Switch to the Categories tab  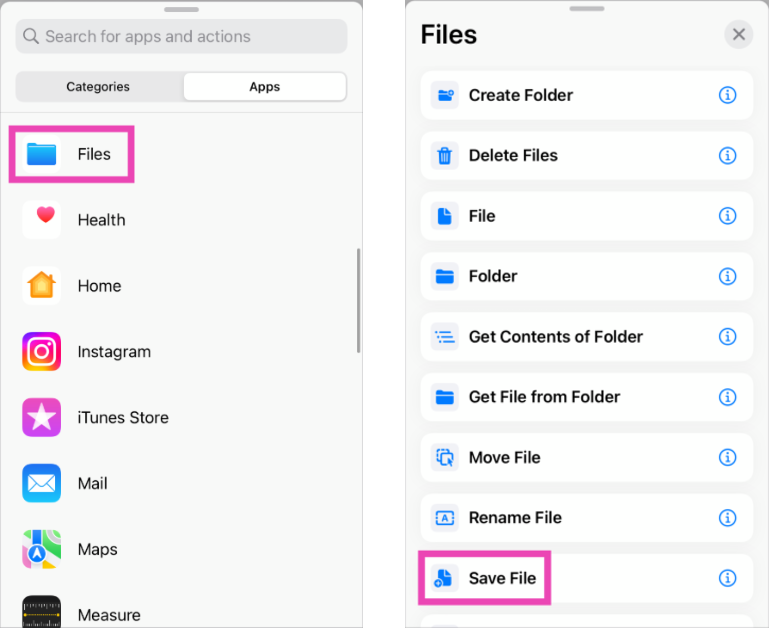pyautogui.click(x=98, y=87)
